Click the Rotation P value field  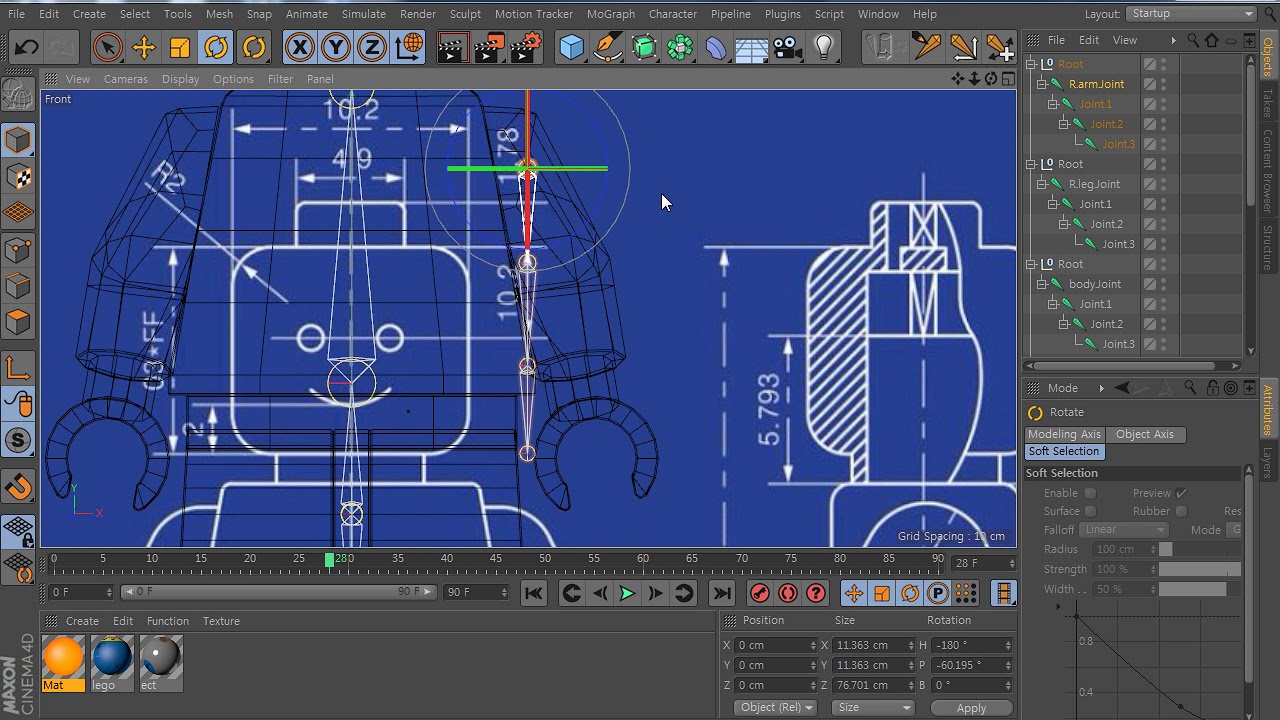[972, 665]
